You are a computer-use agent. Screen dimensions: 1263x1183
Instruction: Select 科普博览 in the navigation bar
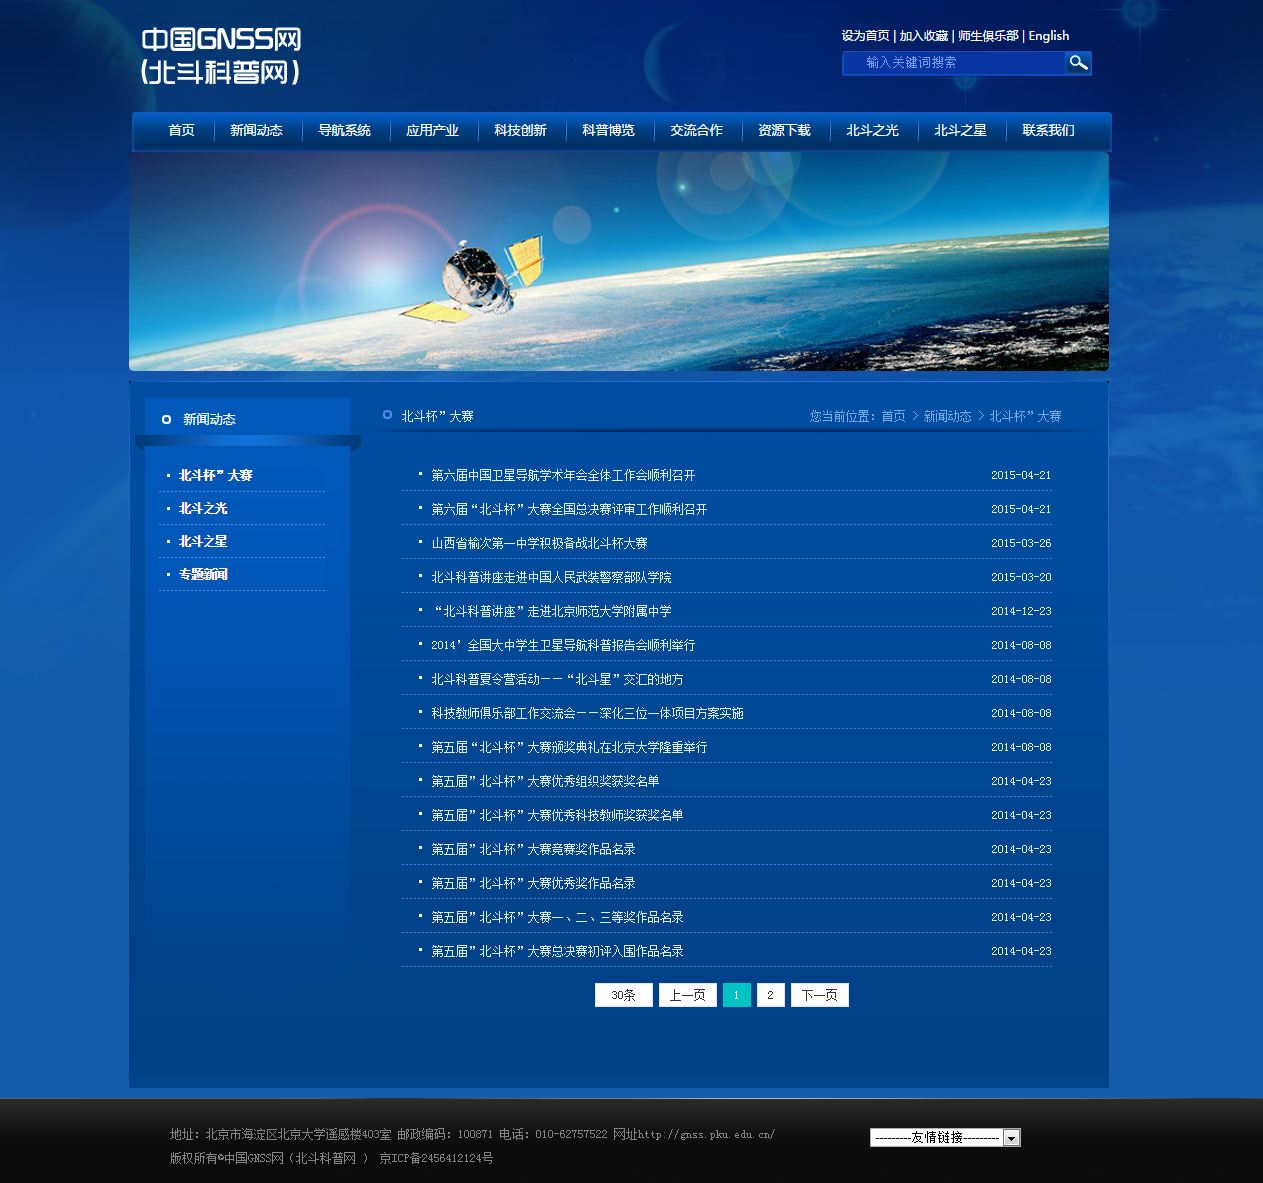(x=608, y=131)
